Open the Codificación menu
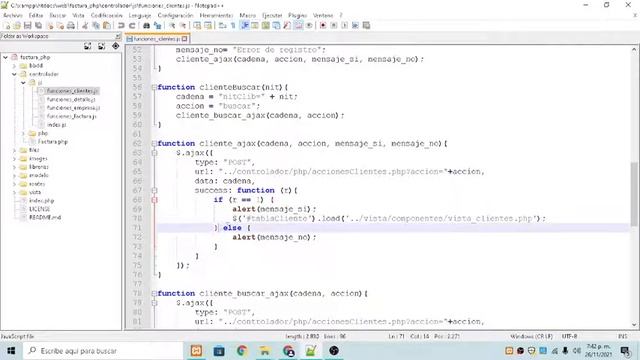The height and width of the screenshot is (360, 640). coord(107,16)
